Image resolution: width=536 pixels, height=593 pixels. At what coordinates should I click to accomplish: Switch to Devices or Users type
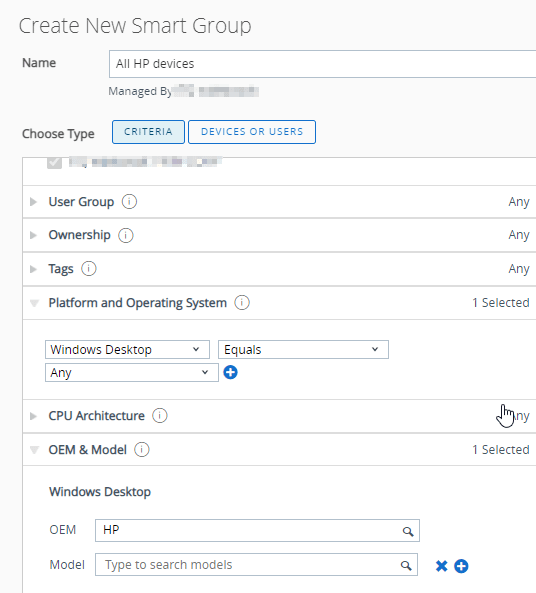pos(252,132)
